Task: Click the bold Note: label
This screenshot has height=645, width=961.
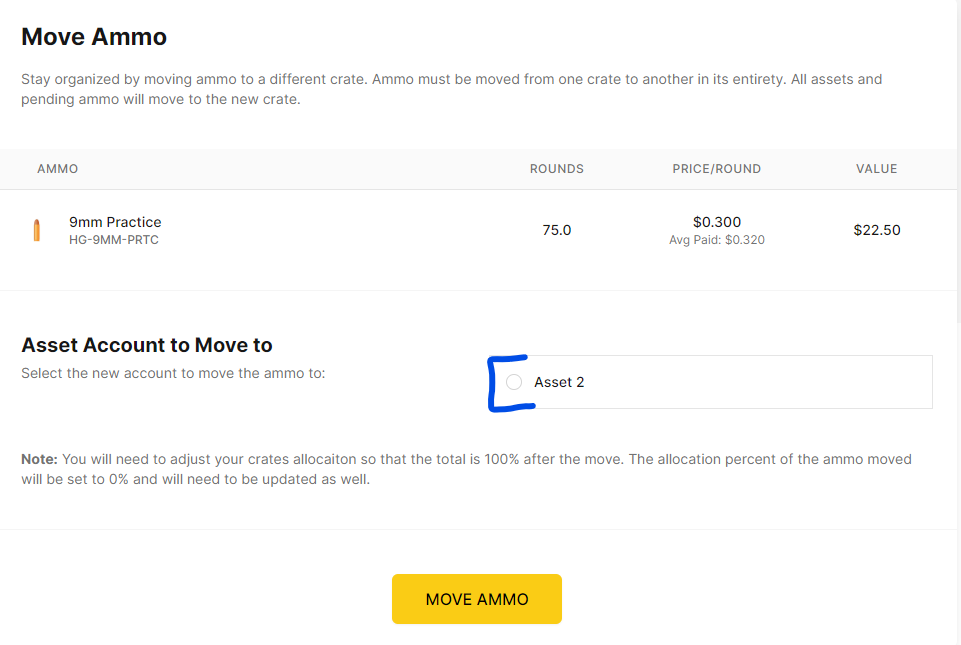Action: 39,459
